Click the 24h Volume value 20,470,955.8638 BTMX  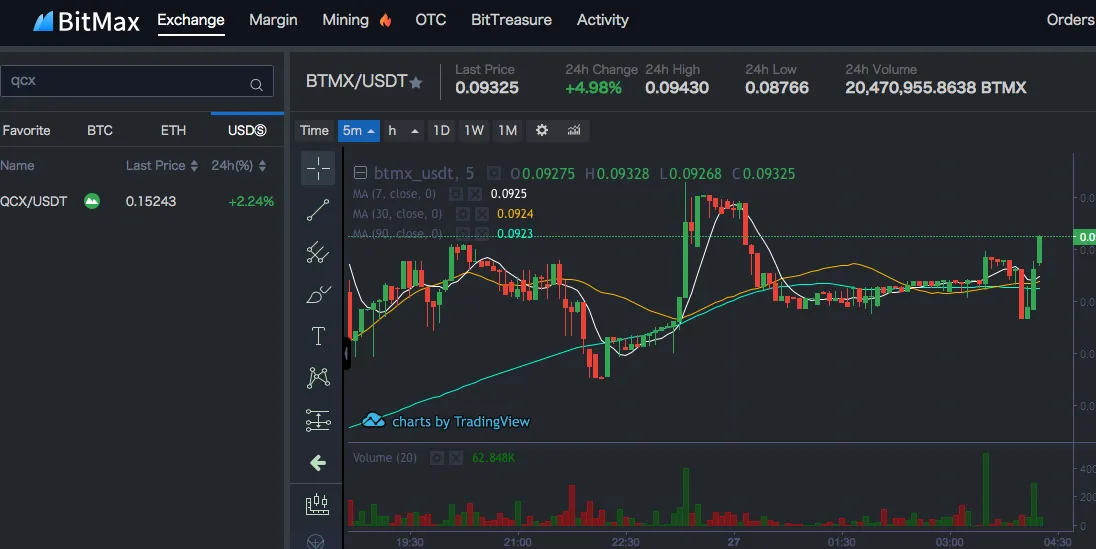pos(936,88)
